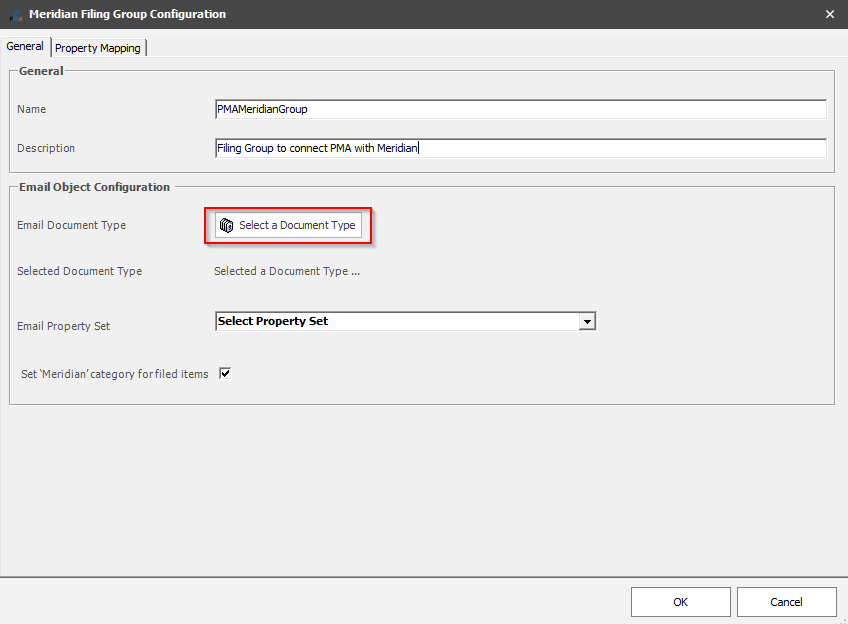
Task: Switch to the General tab
Action: coord(25,47)
